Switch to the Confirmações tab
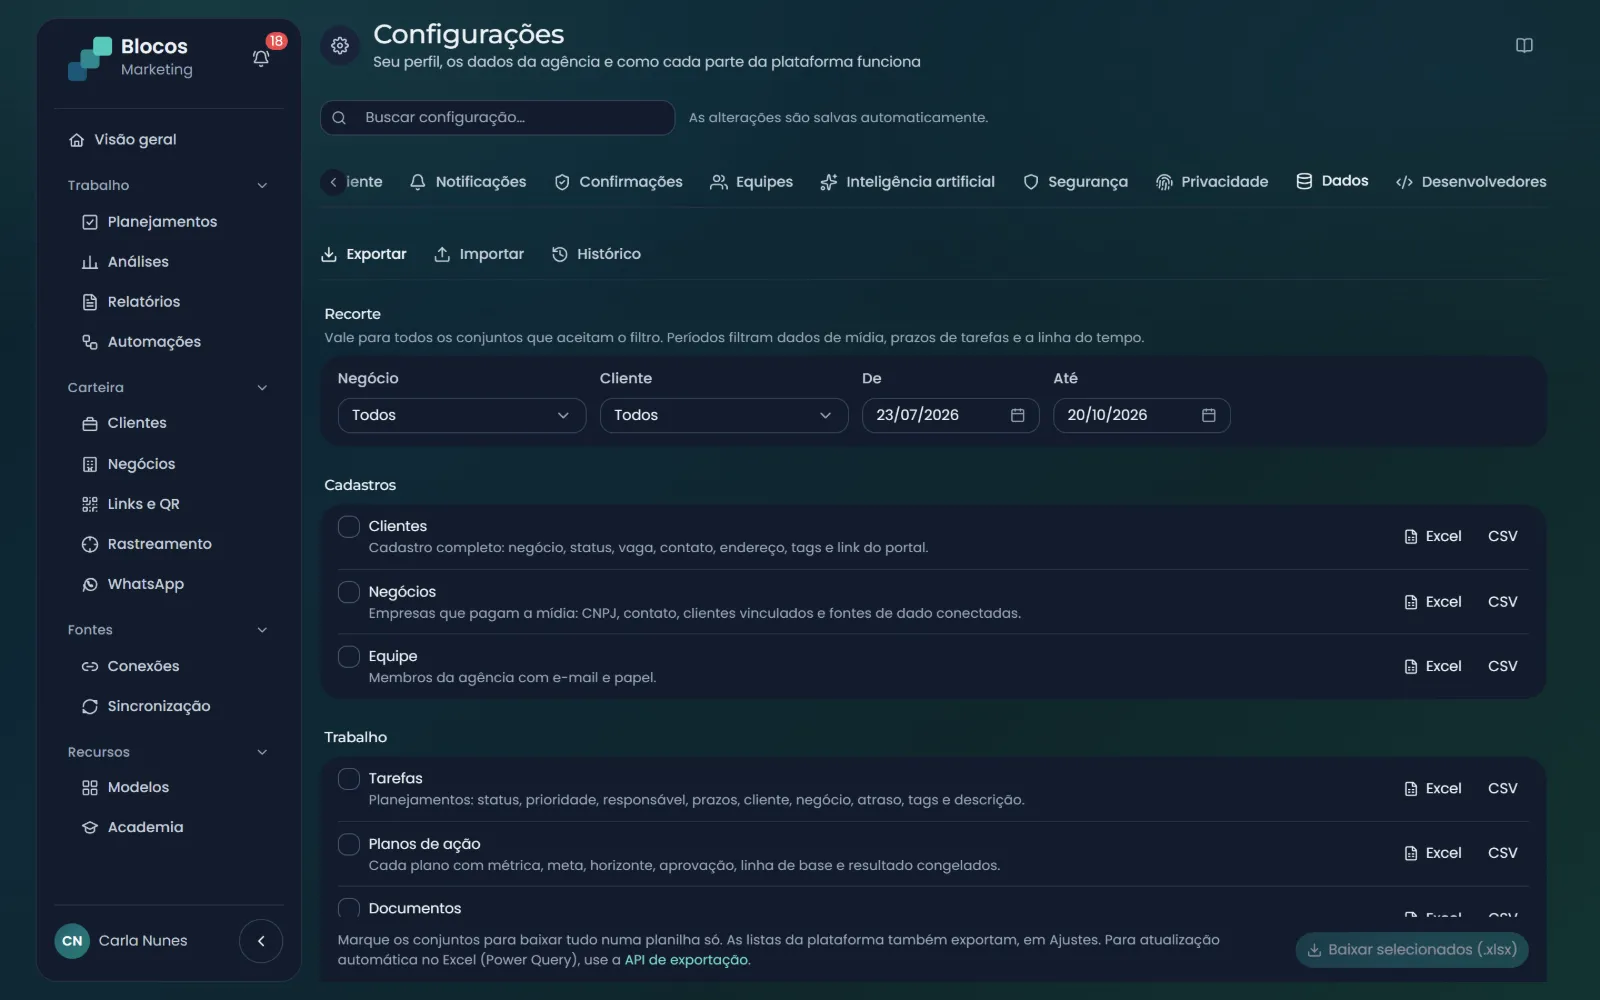1600x1000 pixels. click(x=619, y=182)
